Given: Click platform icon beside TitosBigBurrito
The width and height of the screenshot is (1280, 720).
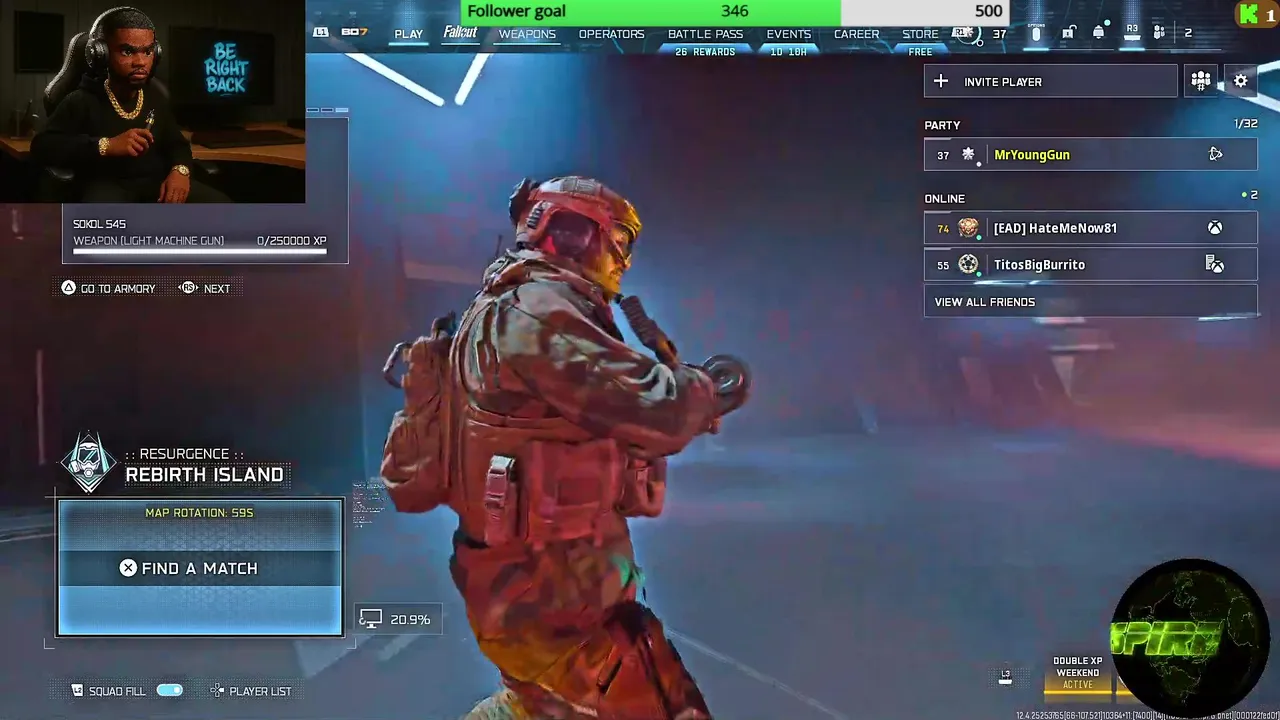Looking at the screenshot, I should tap(1214, 265).
